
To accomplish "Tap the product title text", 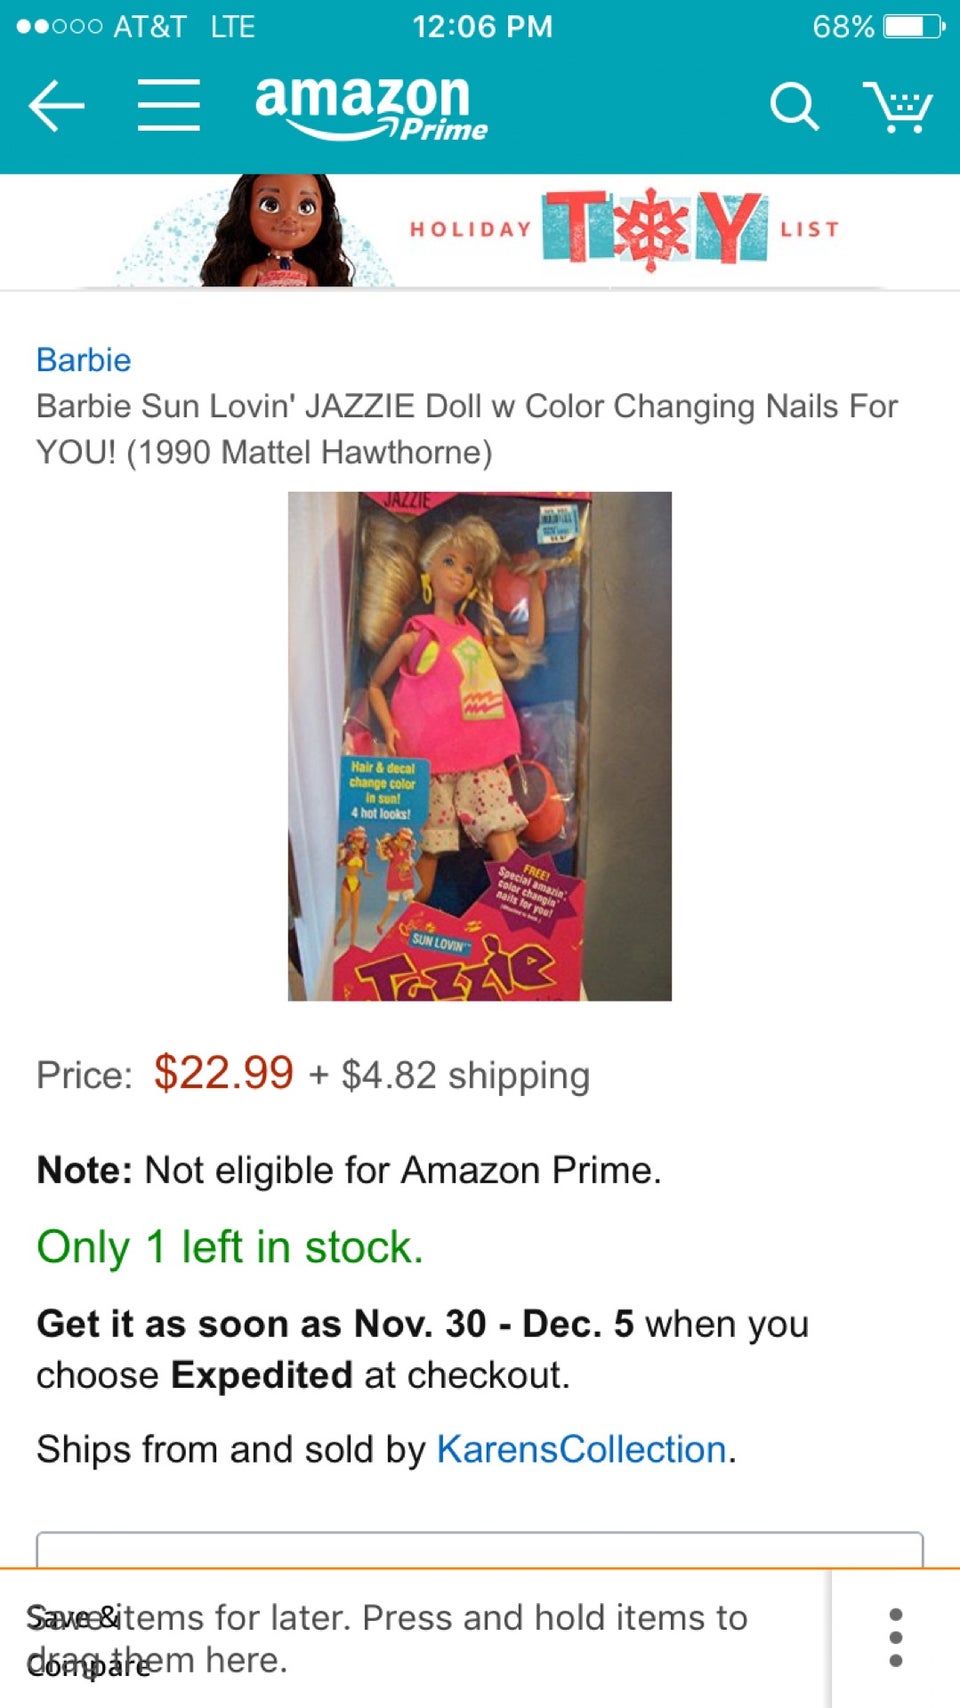I will click(467, 429).
